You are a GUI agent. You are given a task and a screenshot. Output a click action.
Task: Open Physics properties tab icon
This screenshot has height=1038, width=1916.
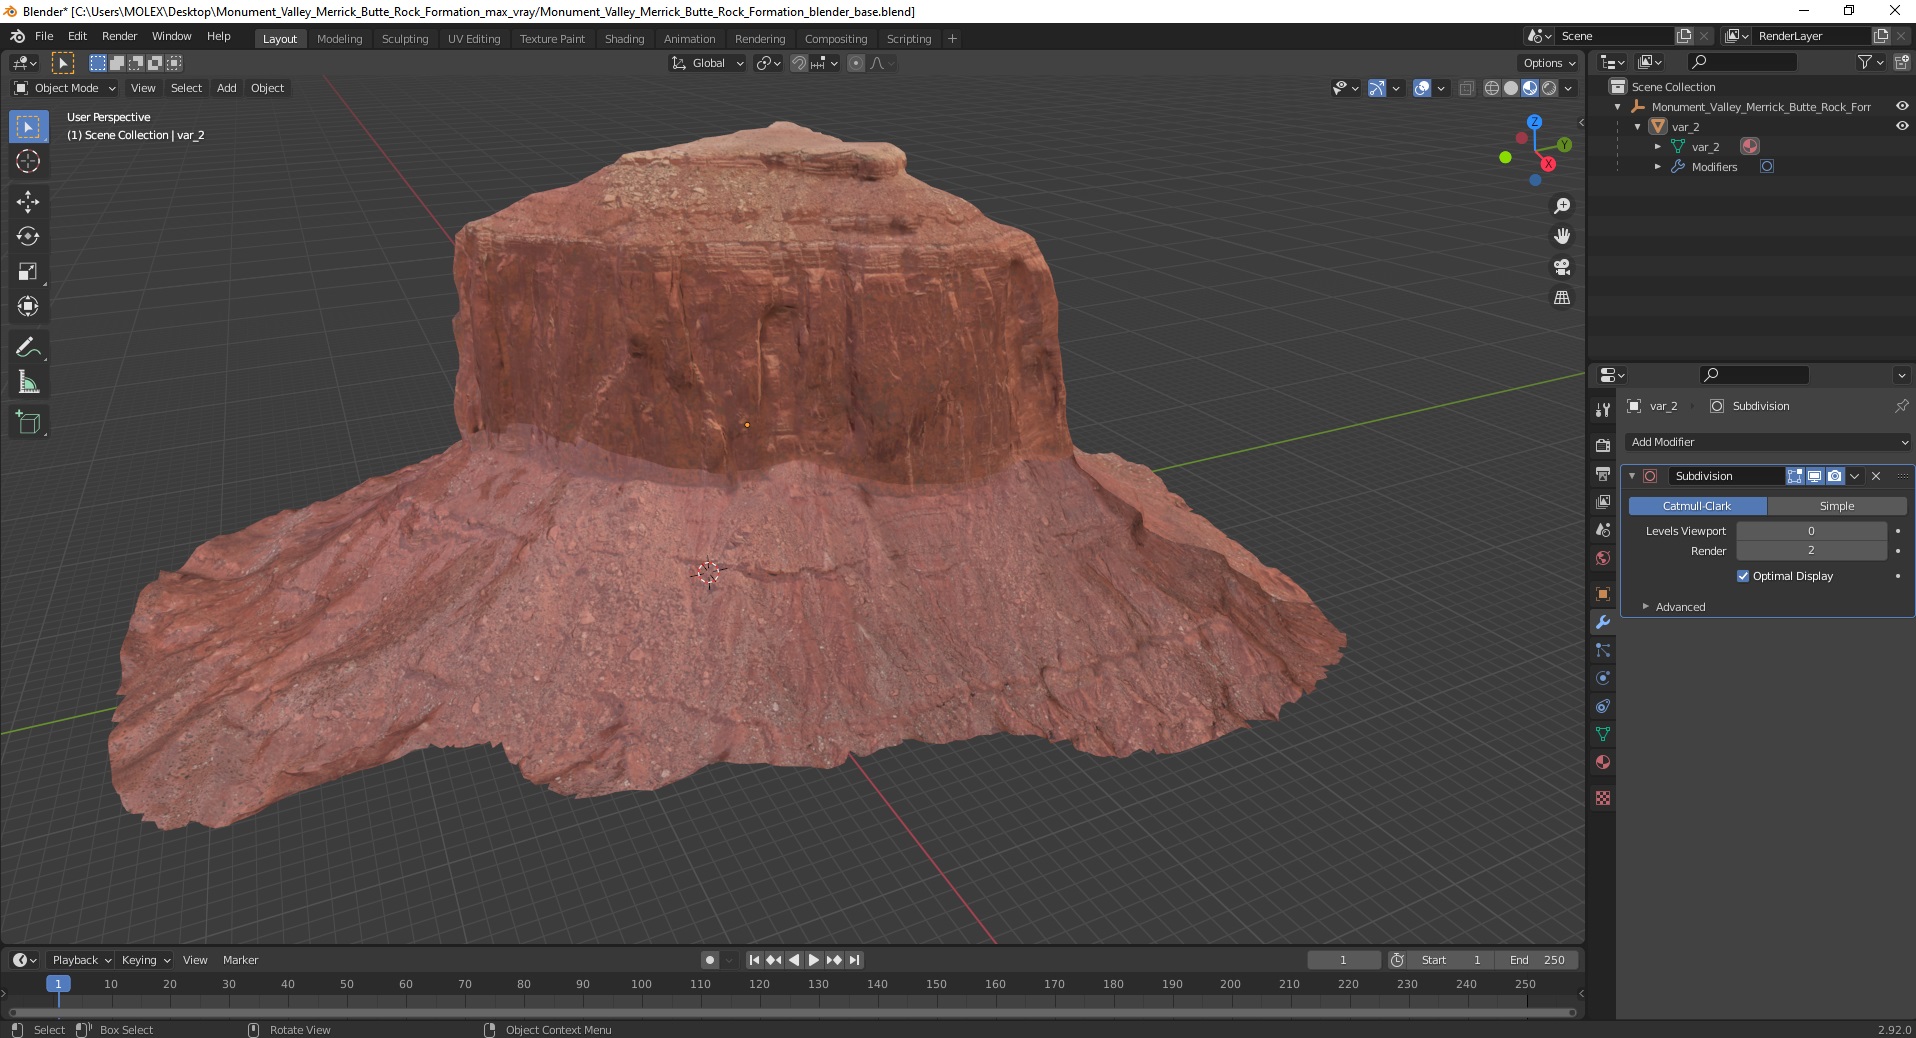point(1603,678)
